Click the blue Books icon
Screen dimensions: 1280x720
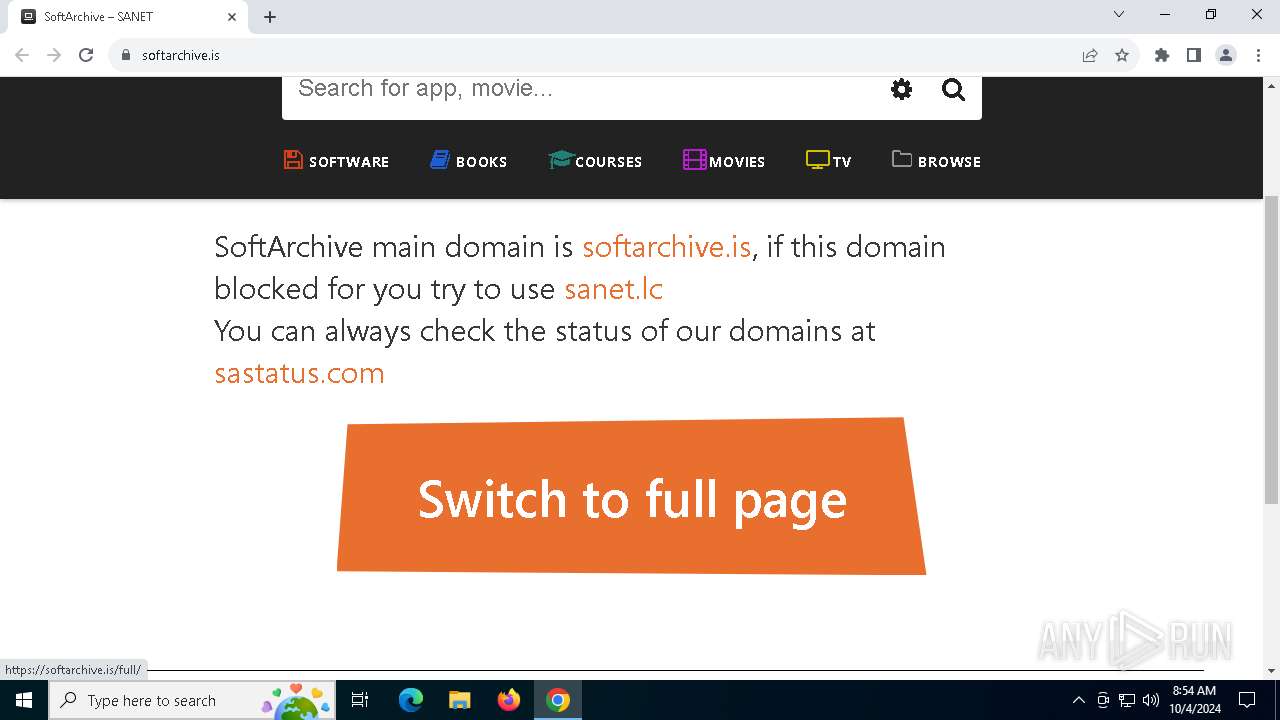point(440,160)
